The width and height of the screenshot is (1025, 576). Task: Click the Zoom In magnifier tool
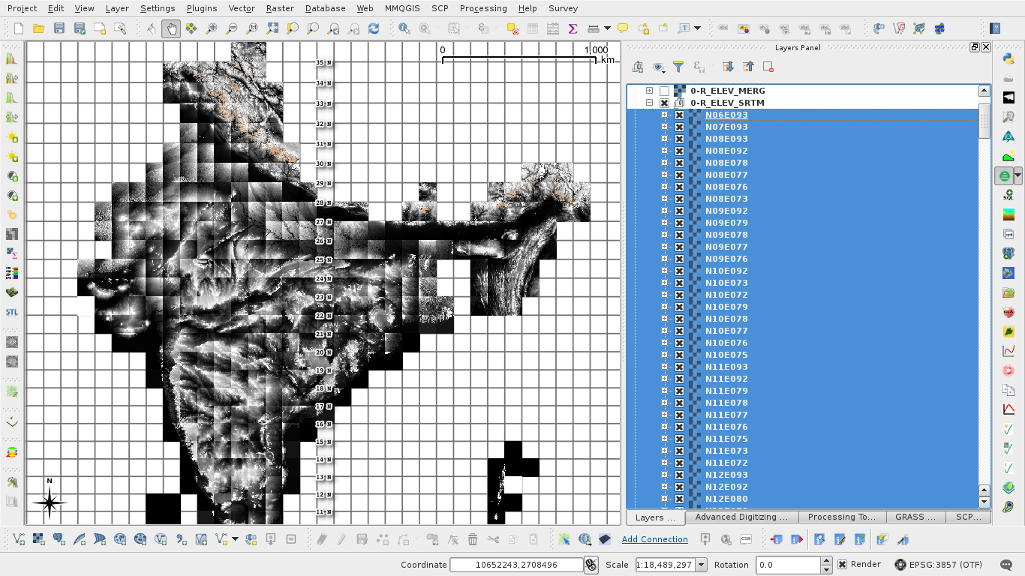211,28
